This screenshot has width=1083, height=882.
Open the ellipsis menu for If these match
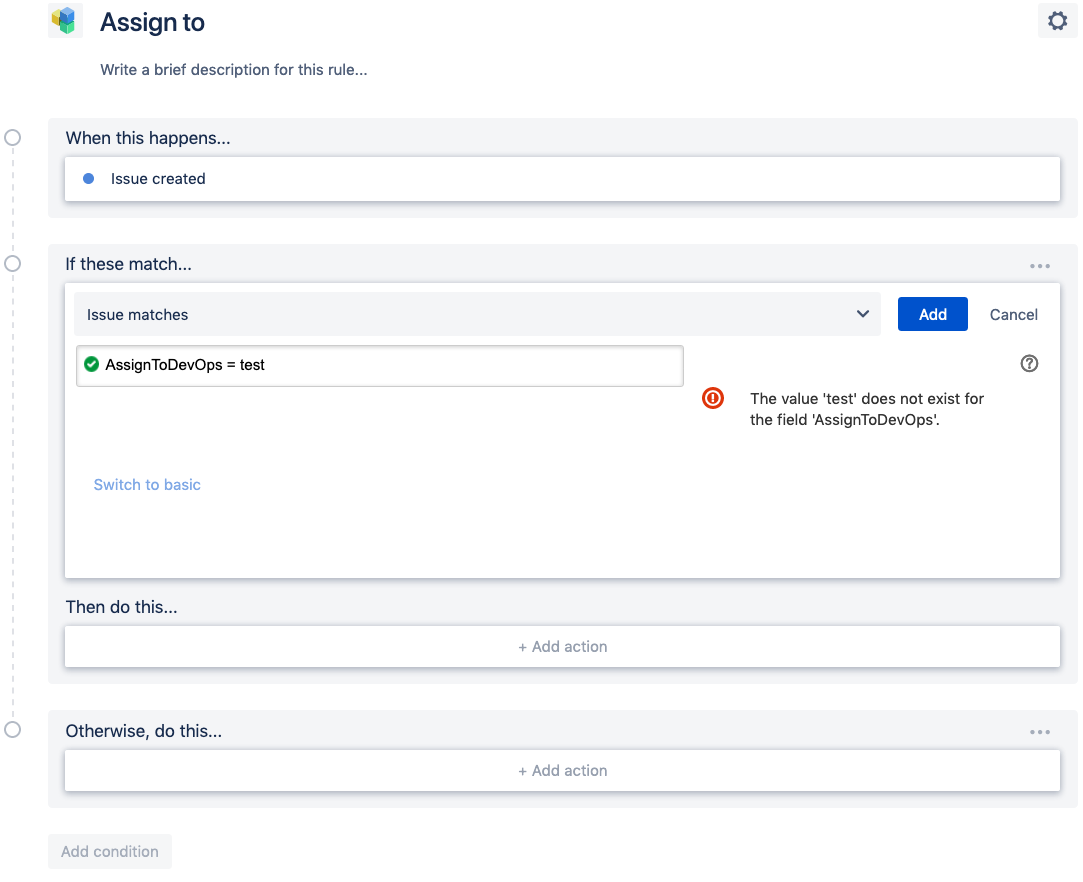[x=1040, y=265]
